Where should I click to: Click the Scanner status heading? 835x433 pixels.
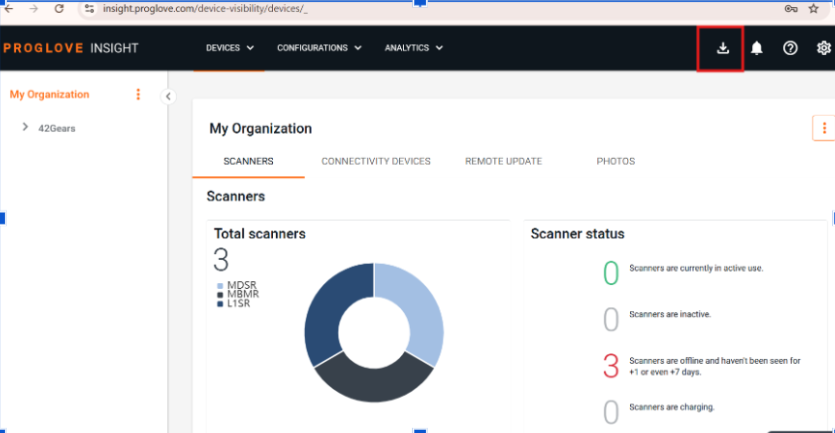[577, 234]
